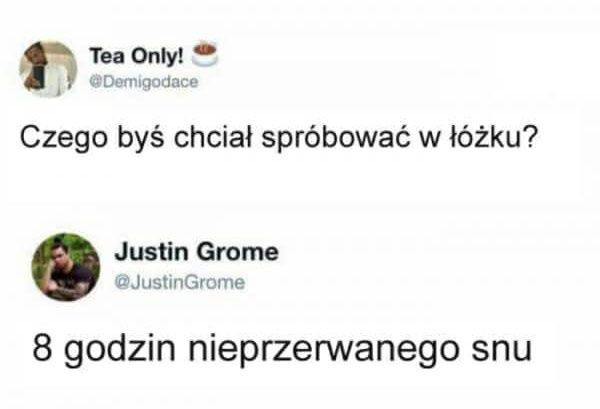Screen dimensions: 600x409
Task: Click the Justin Grome display name
Action: (197, 252)
